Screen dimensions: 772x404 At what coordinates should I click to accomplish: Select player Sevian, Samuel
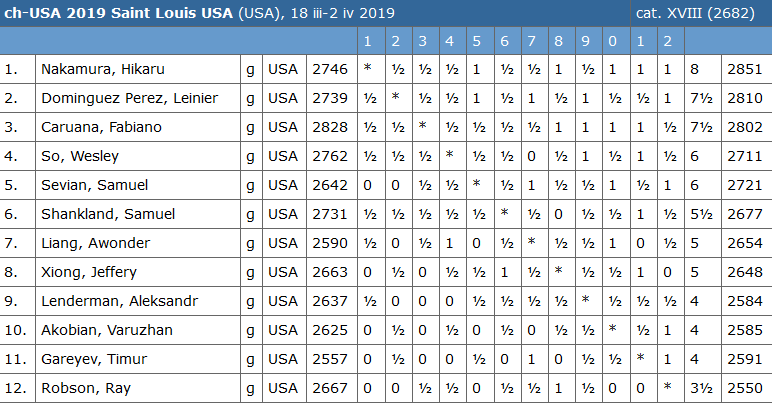coord(93,186)
